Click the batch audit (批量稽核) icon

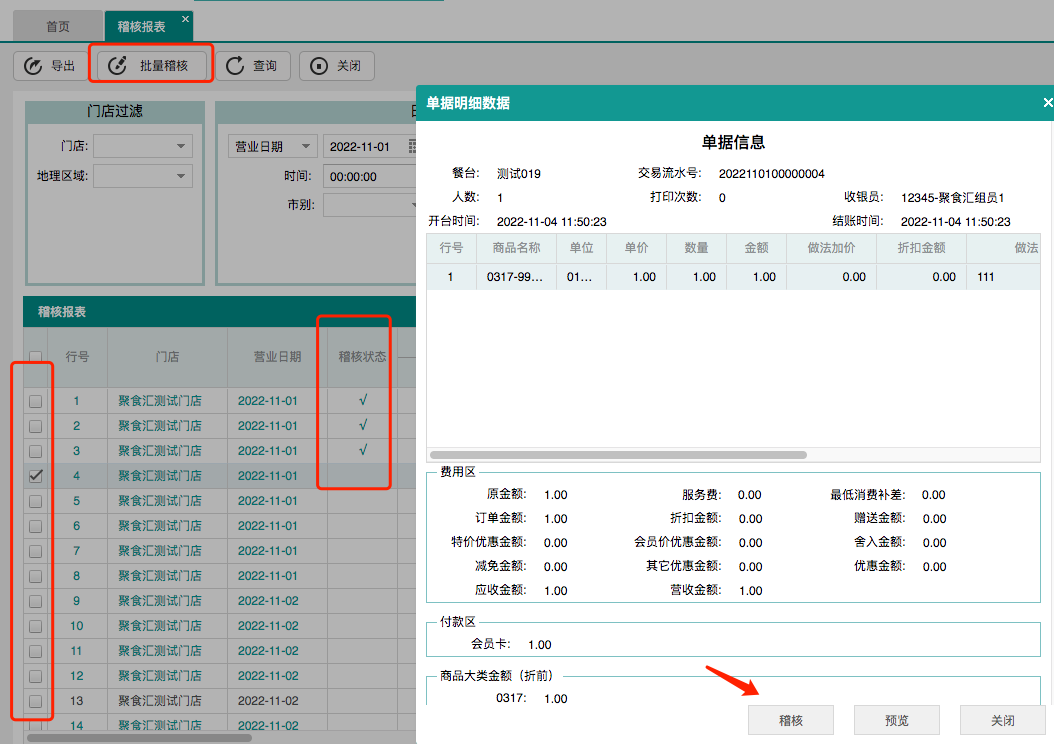pos(117,66)
